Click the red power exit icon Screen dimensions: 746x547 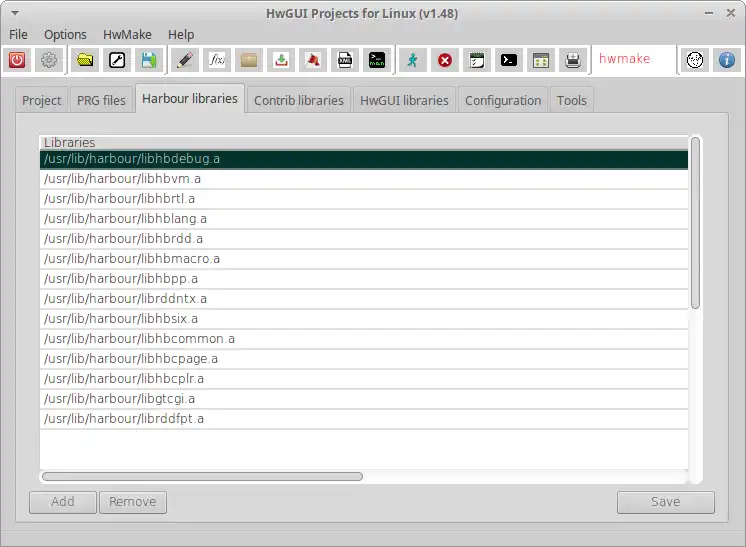17,60
